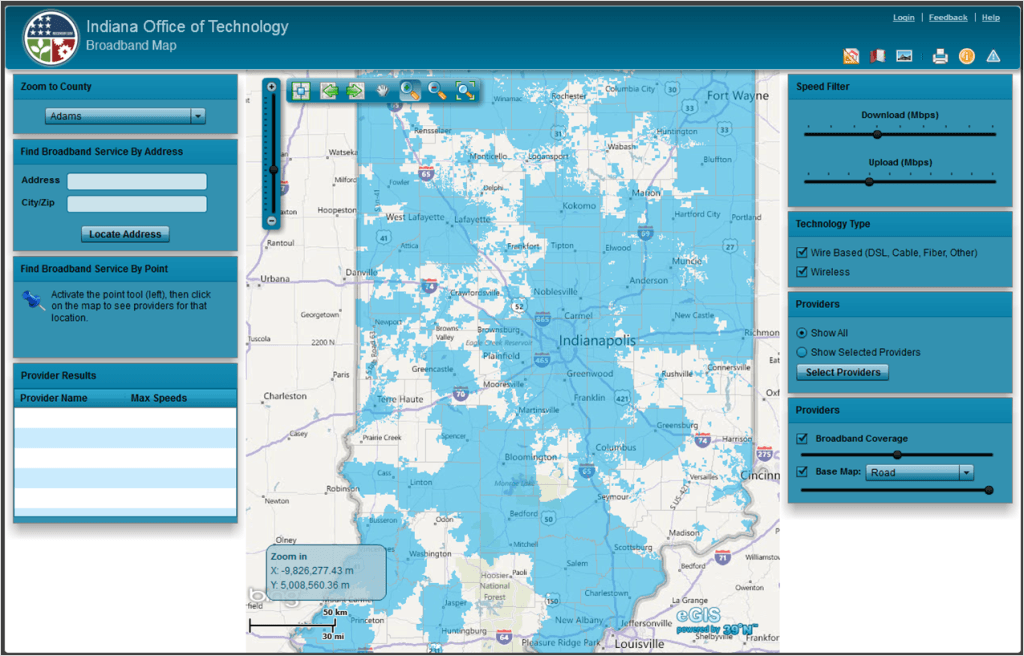The image size is (1024, 656).
Task: Select the Zoom out magnifier tool
Action: 438,91
